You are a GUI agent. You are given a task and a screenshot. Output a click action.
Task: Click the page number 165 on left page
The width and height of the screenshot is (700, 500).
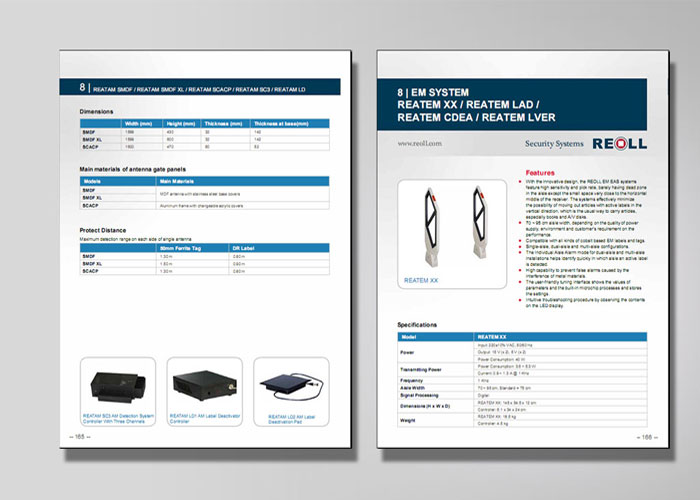coord(80,437)
